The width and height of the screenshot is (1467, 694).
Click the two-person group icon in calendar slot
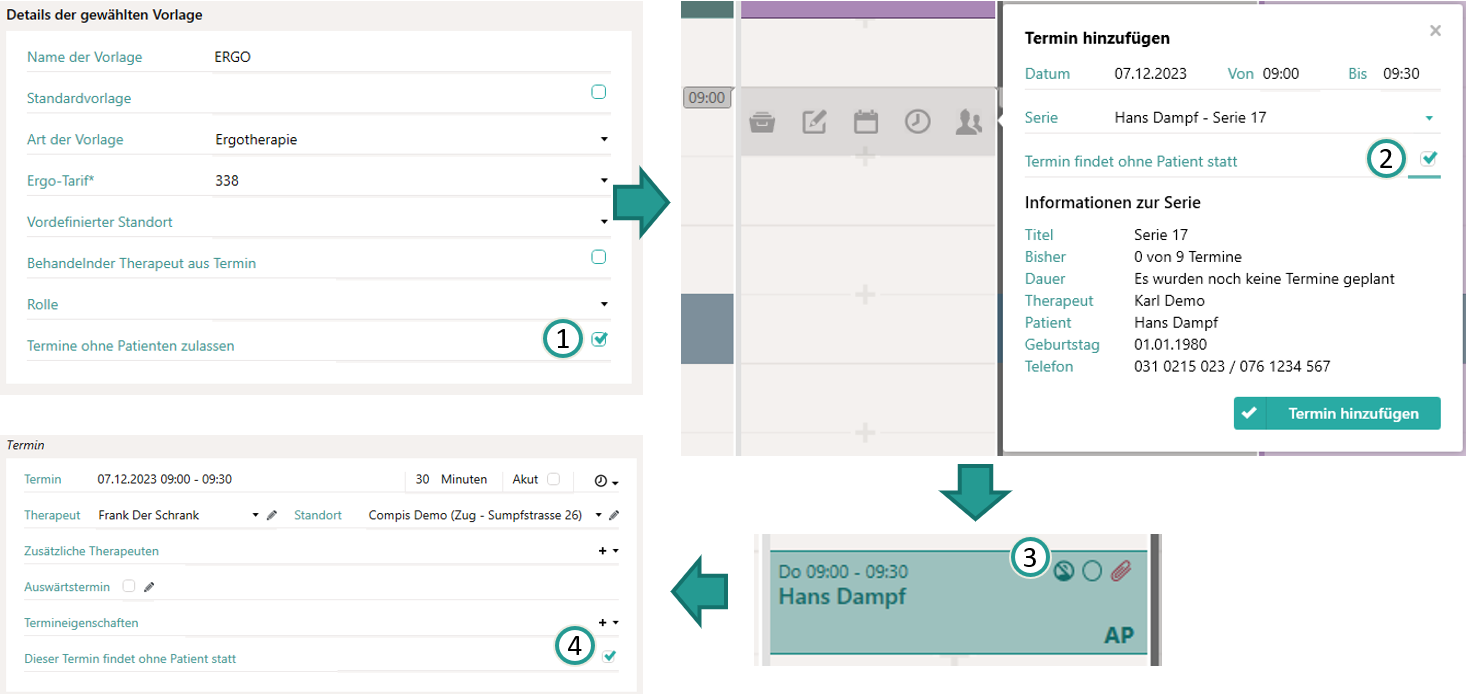pos(968,122)
